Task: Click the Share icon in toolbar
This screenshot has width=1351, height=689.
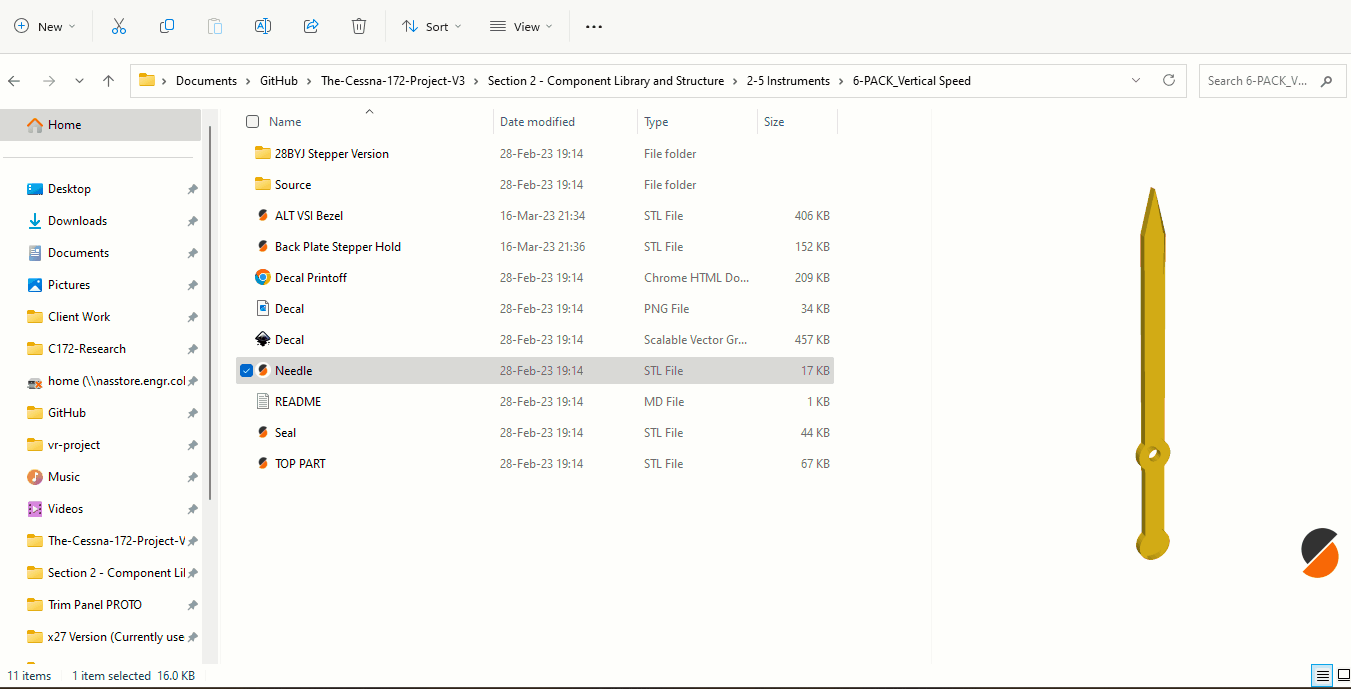Action: [x=311, y=27]
